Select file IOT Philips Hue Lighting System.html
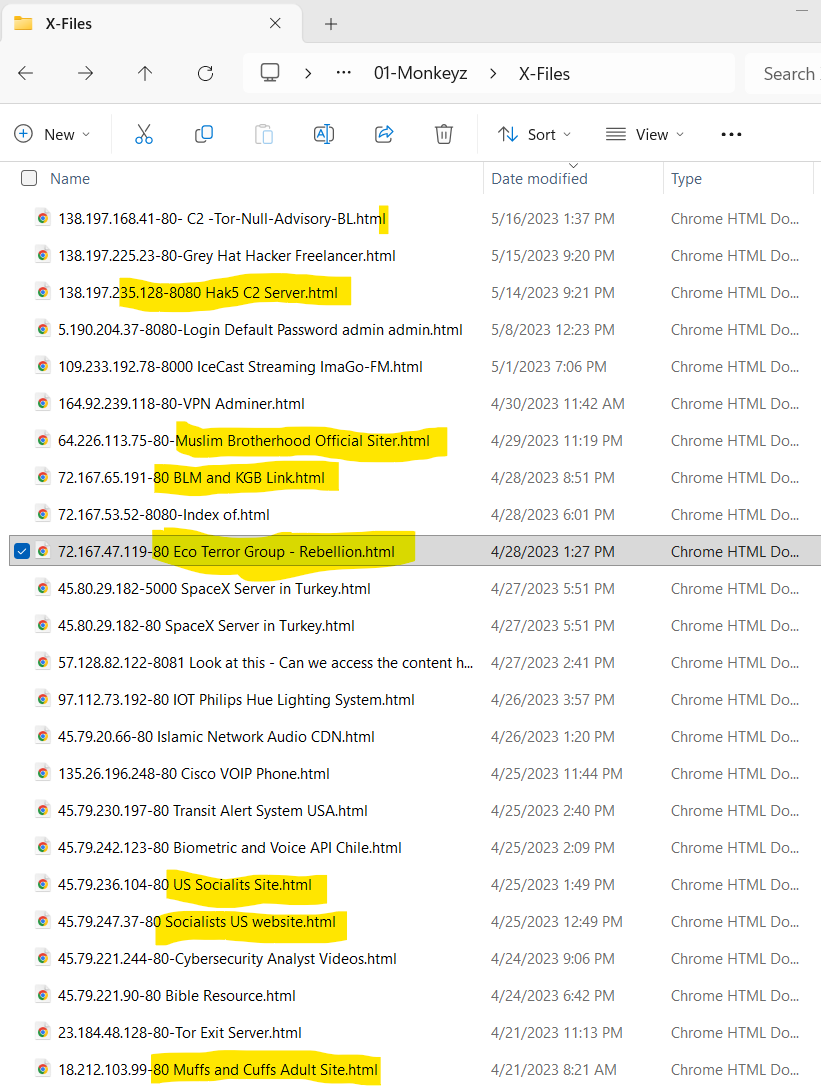Screen dimensions: 821x1086 tap(236, 700)
